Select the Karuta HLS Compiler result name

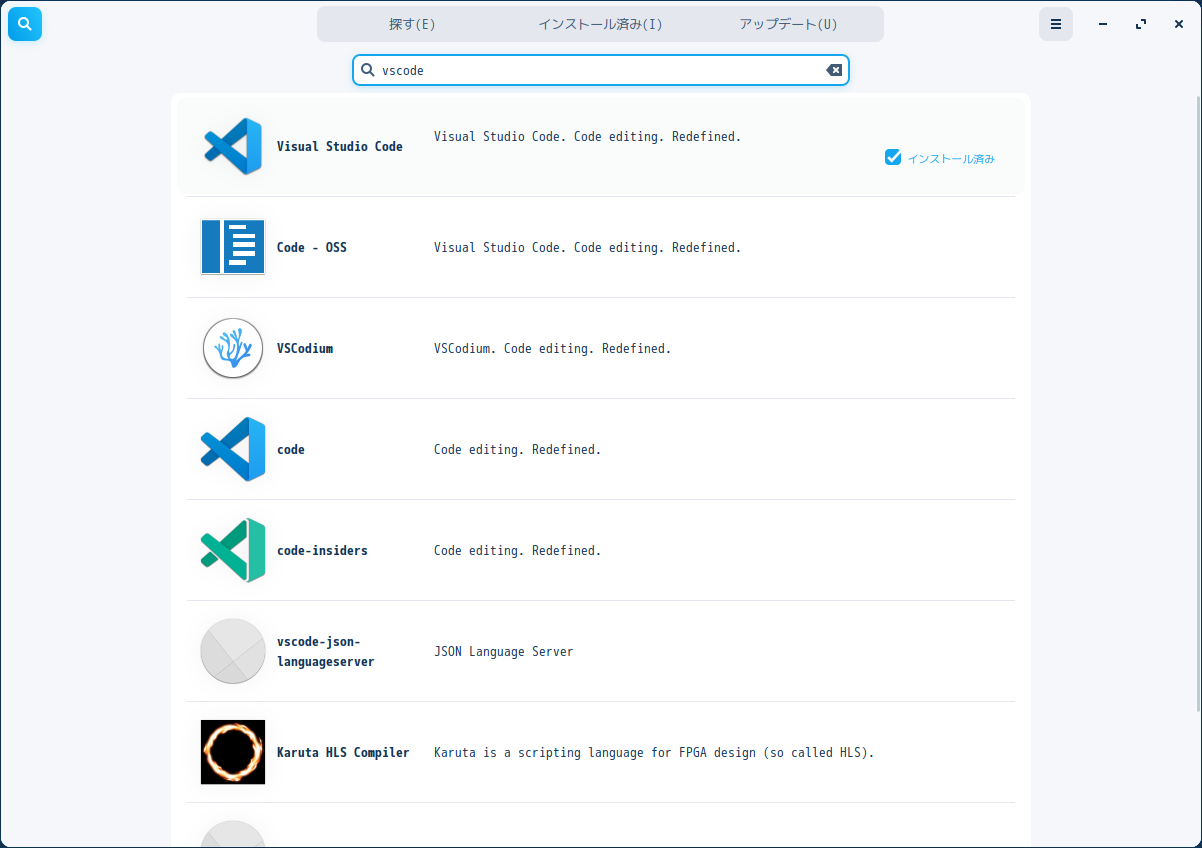(343, 752)
